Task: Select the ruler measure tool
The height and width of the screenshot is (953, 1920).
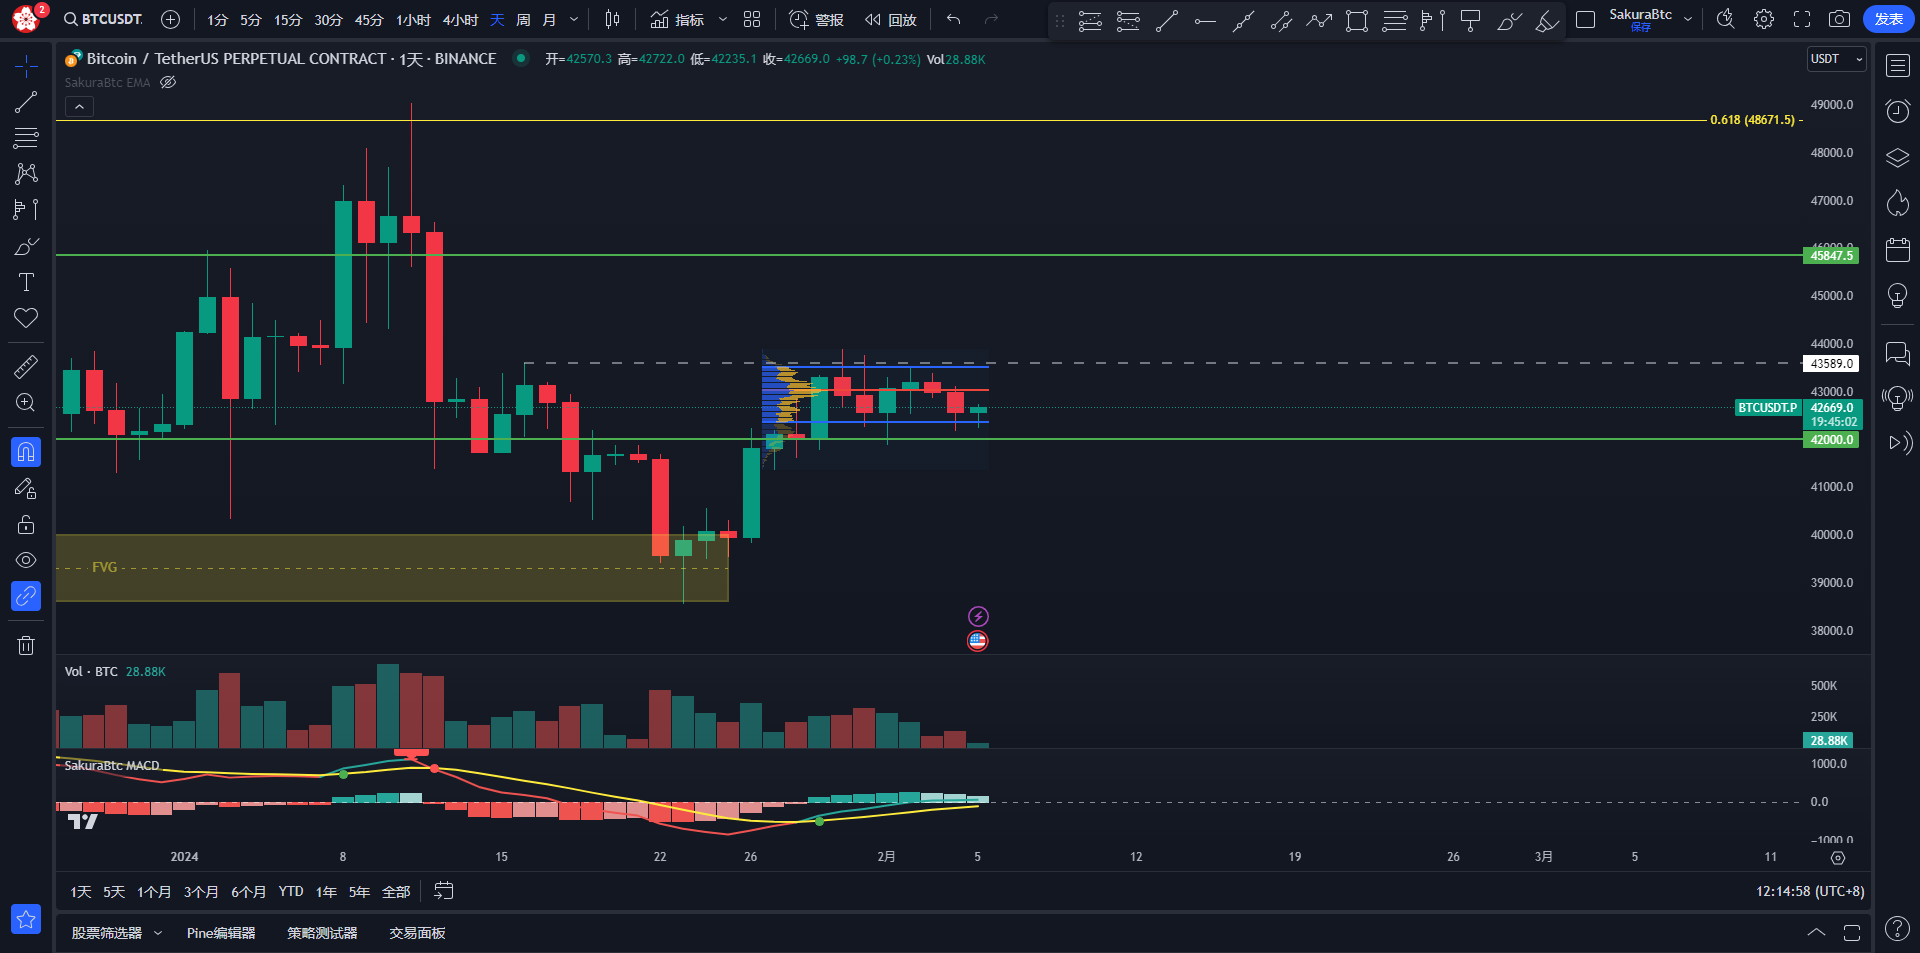Action: click(x=26, y=366)
